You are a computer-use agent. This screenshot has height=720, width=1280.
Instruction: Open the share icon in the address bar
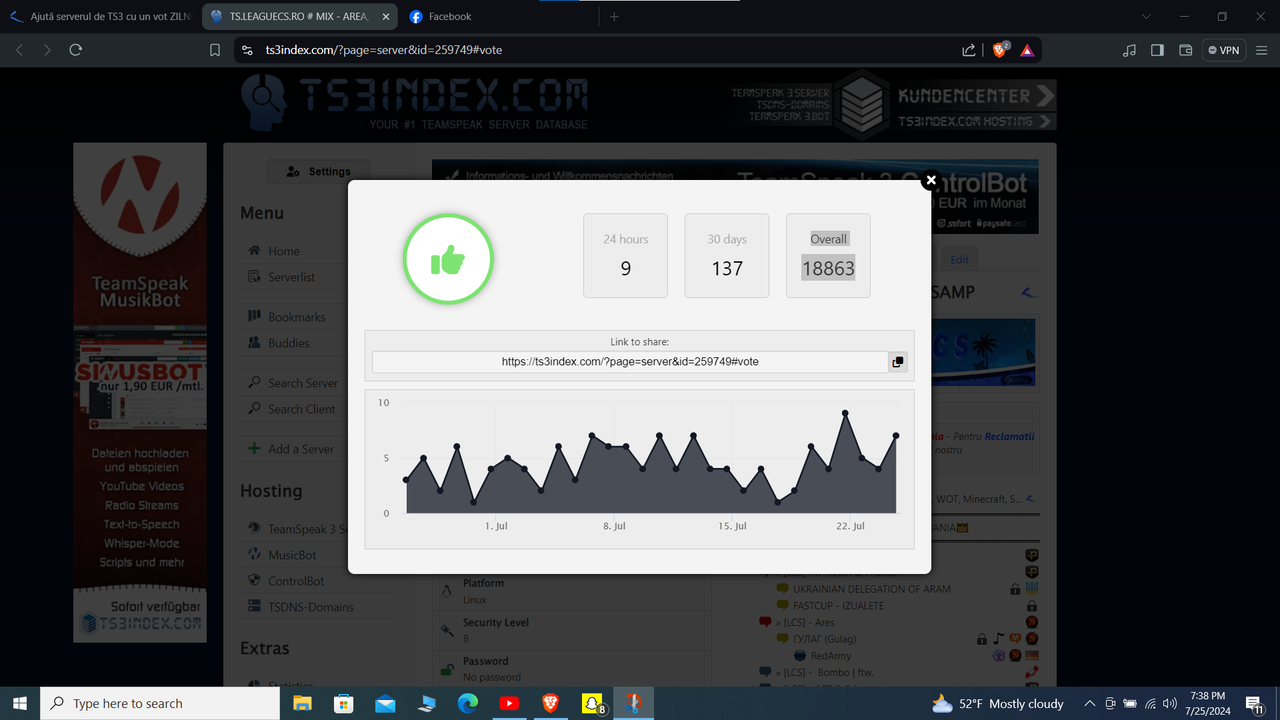point(969,50)
